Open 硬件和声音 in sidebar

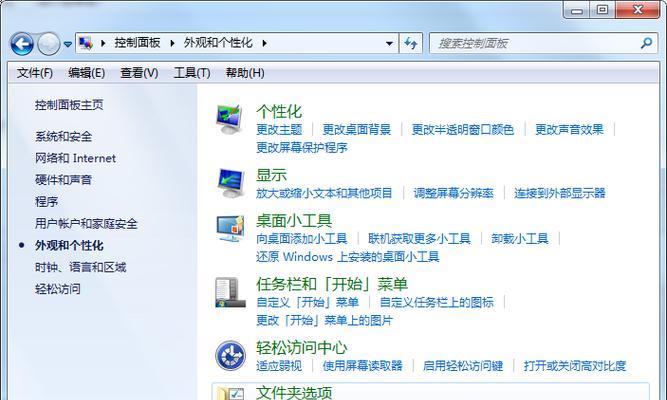coord(63,180)
